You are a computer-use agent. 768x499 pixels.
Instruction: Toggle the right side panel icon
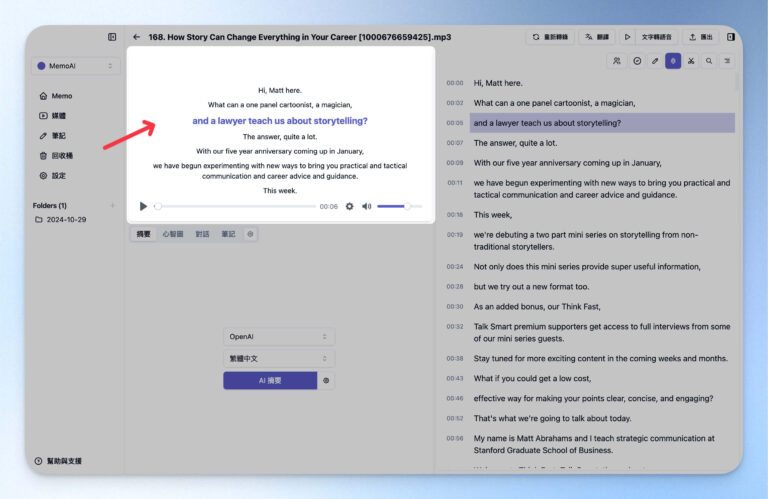pyautogui.click(x=731, y=37)
